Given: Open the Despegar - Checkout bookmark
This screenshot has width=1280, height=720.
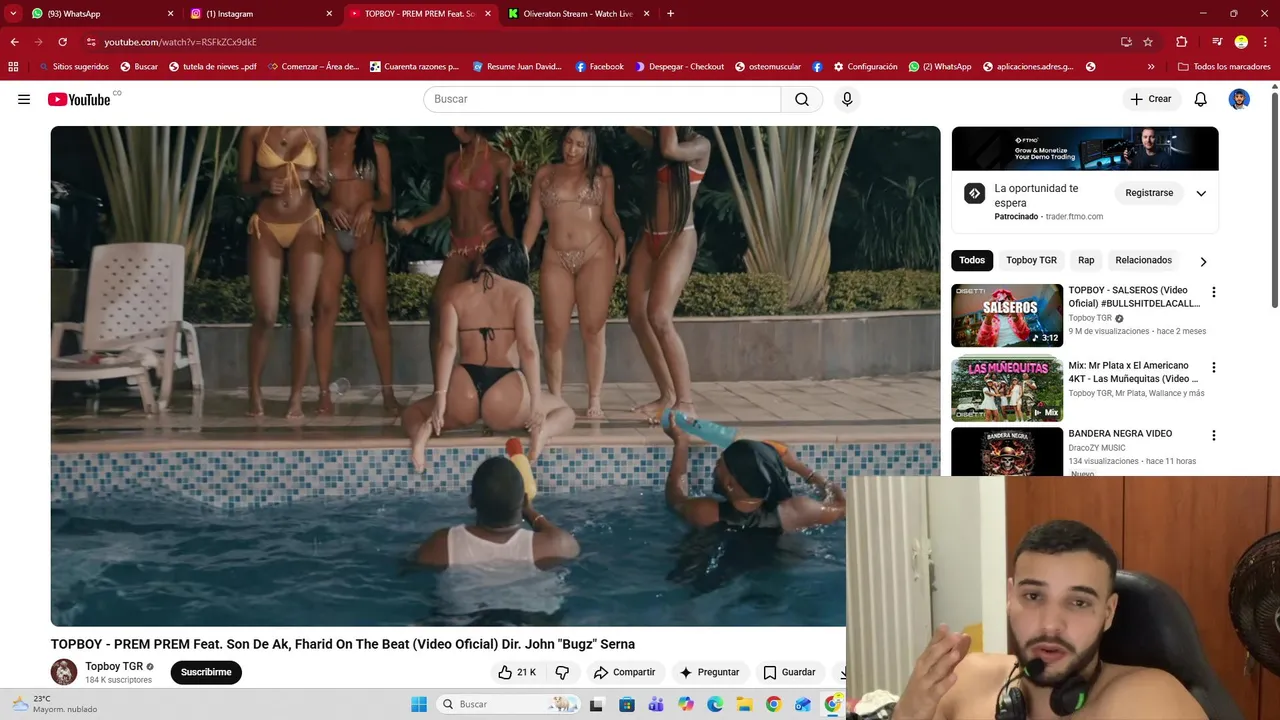Looking at the screenshot, I should point(678,67).
